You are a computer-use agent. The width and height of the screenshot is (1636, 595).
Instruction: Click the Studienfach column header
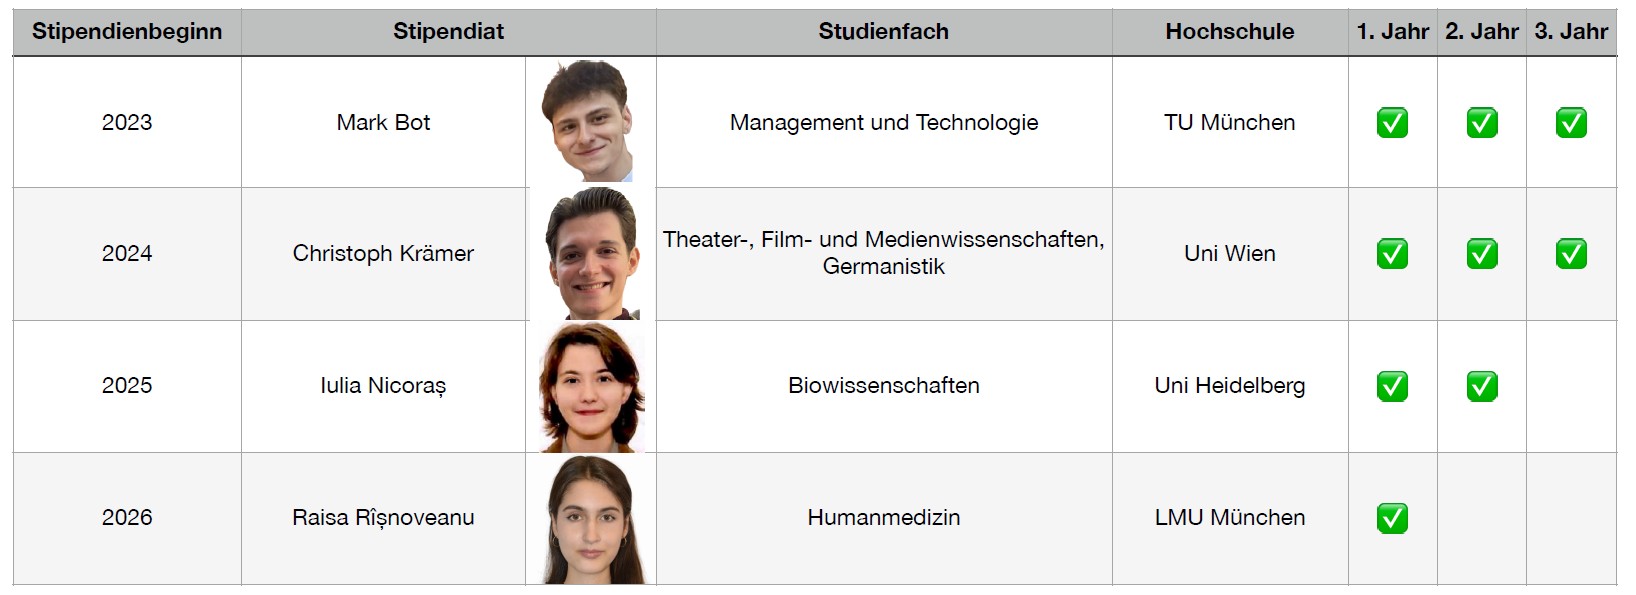pos(884,32)
